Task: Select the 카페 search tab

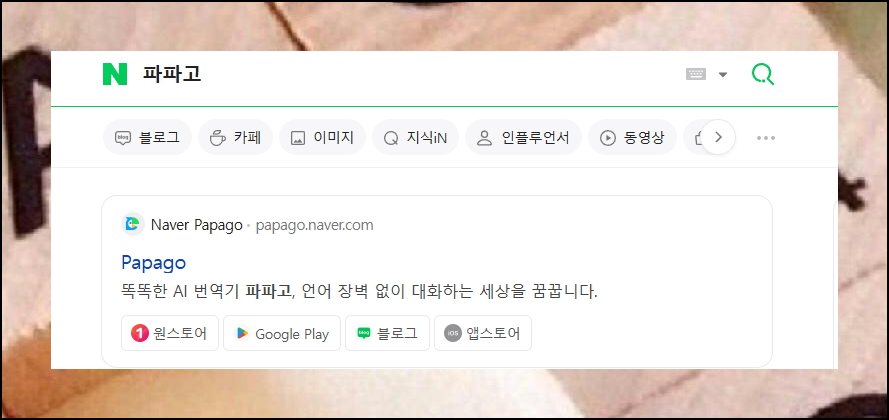Action: point(235,137)
